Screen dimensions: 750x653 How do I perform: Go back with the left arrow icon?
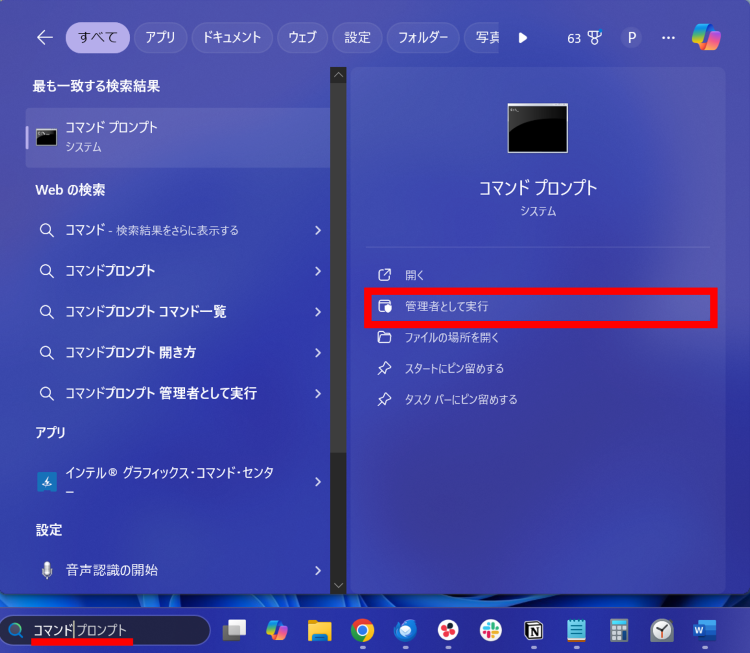point(44,37)
